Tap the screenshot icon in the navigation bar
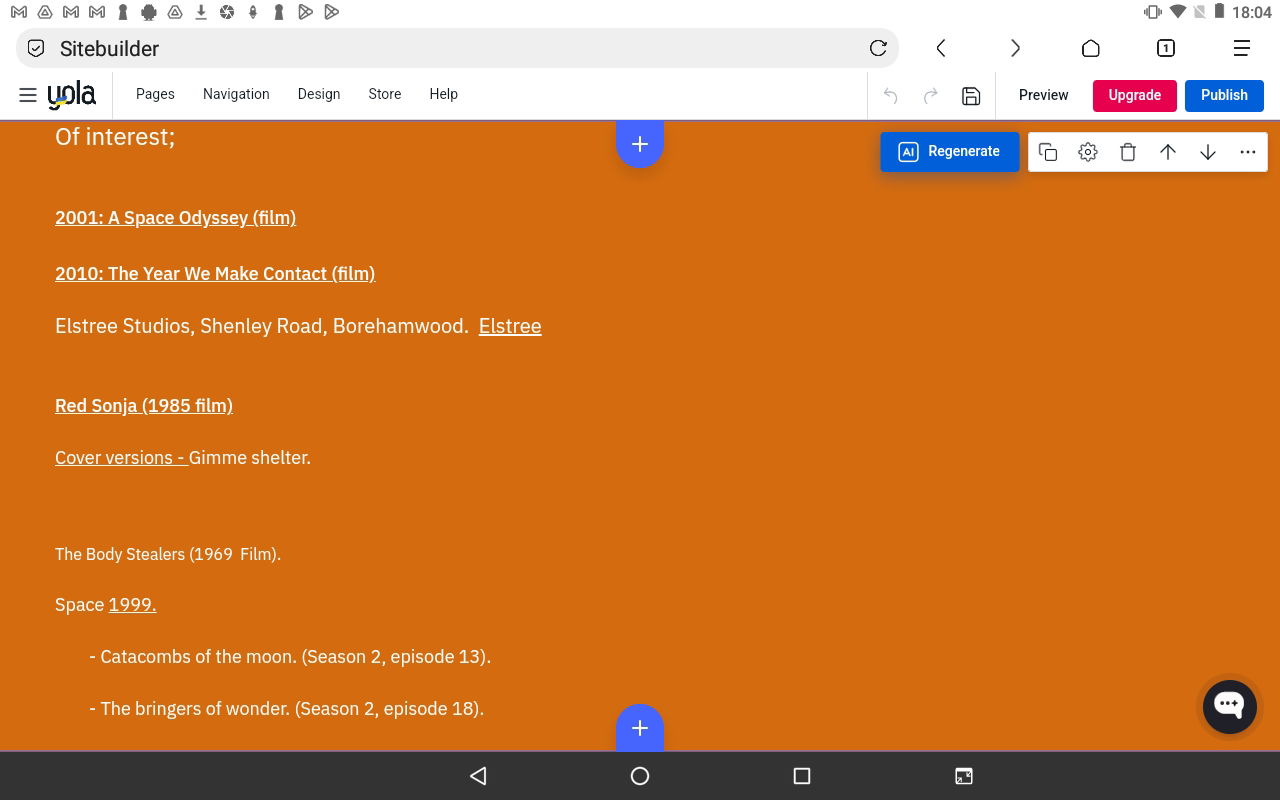 (964, 776)
